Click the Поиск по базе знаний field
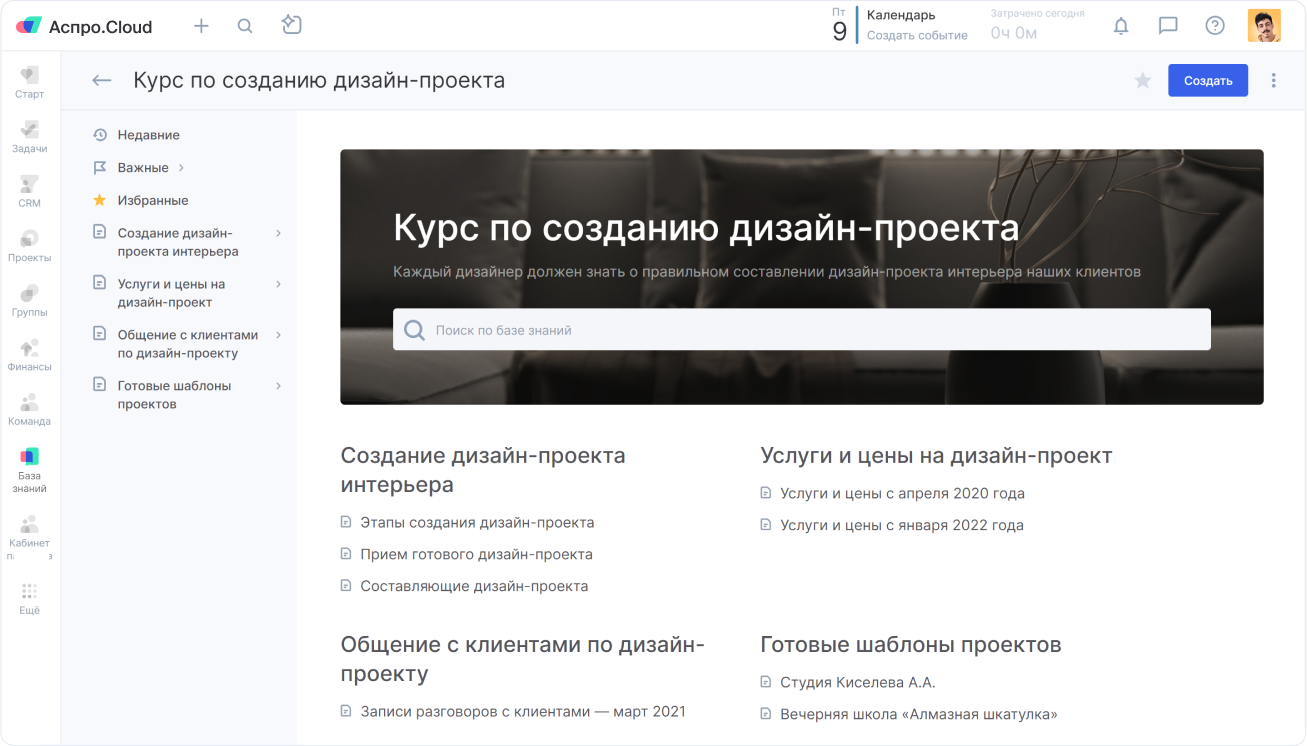The width and height of the screenshot is (1308, 746). [x=801, y=330]
